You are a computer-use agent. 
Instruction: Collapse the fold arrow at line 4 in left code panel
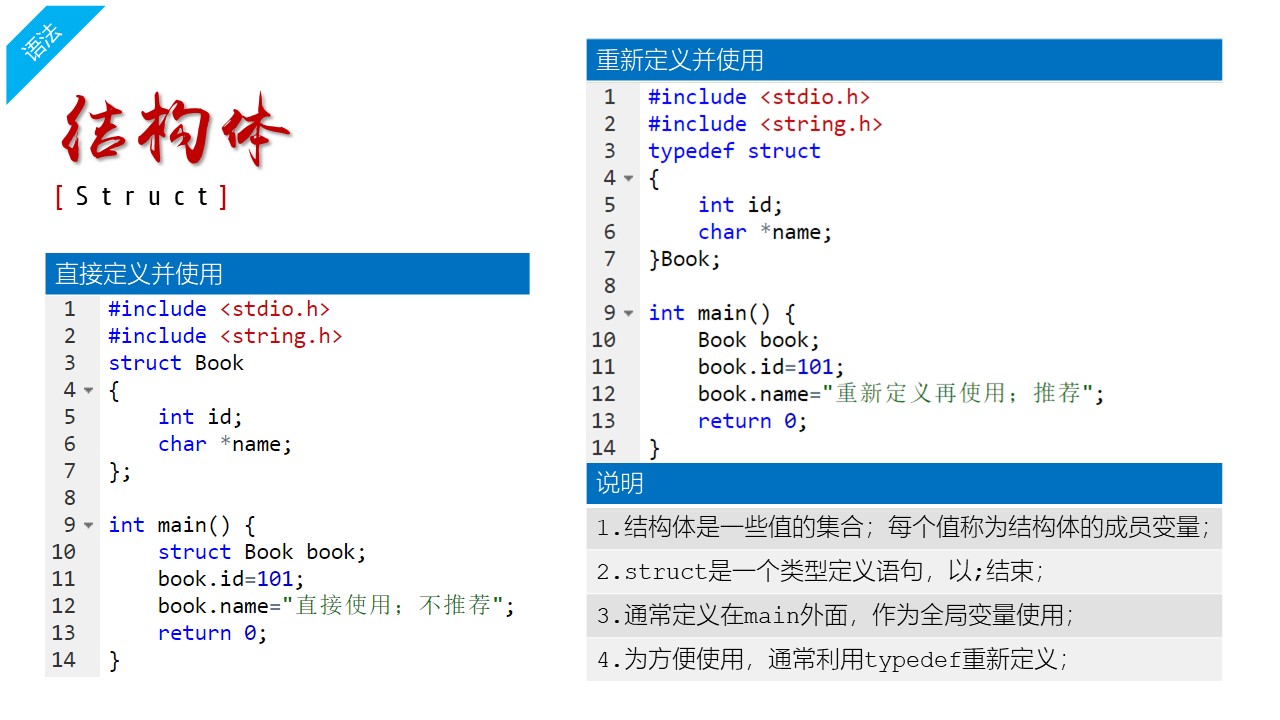click(x=88, y=391)
